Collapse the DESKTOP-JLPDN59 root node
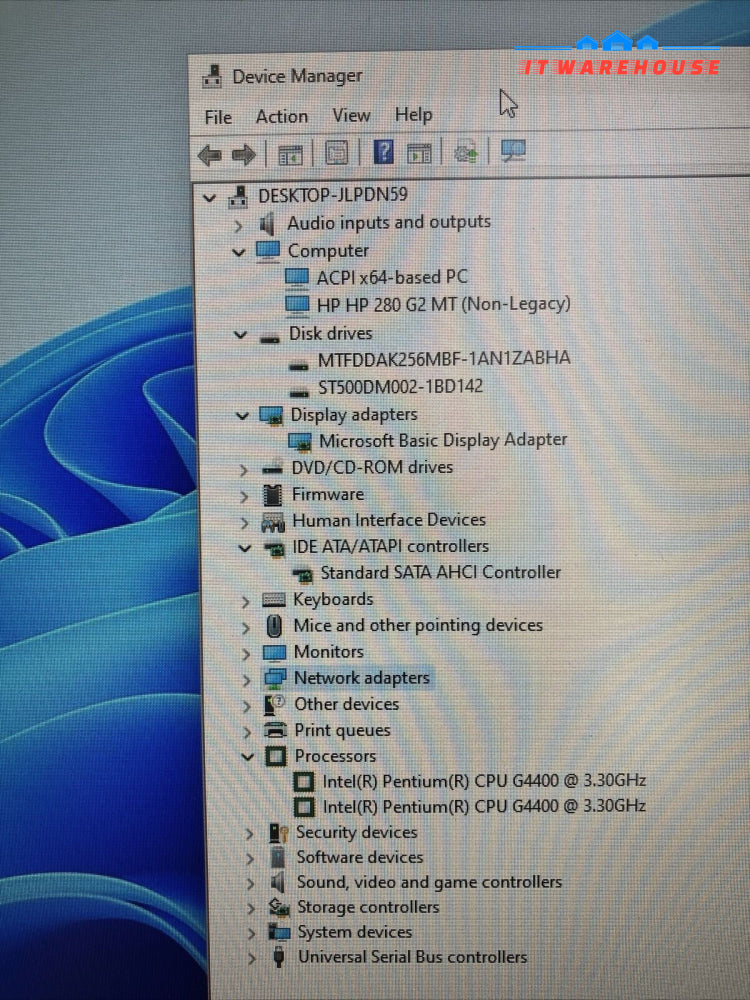The width and height of the screenshot is (750, 1000). click(x=209, y=198)
